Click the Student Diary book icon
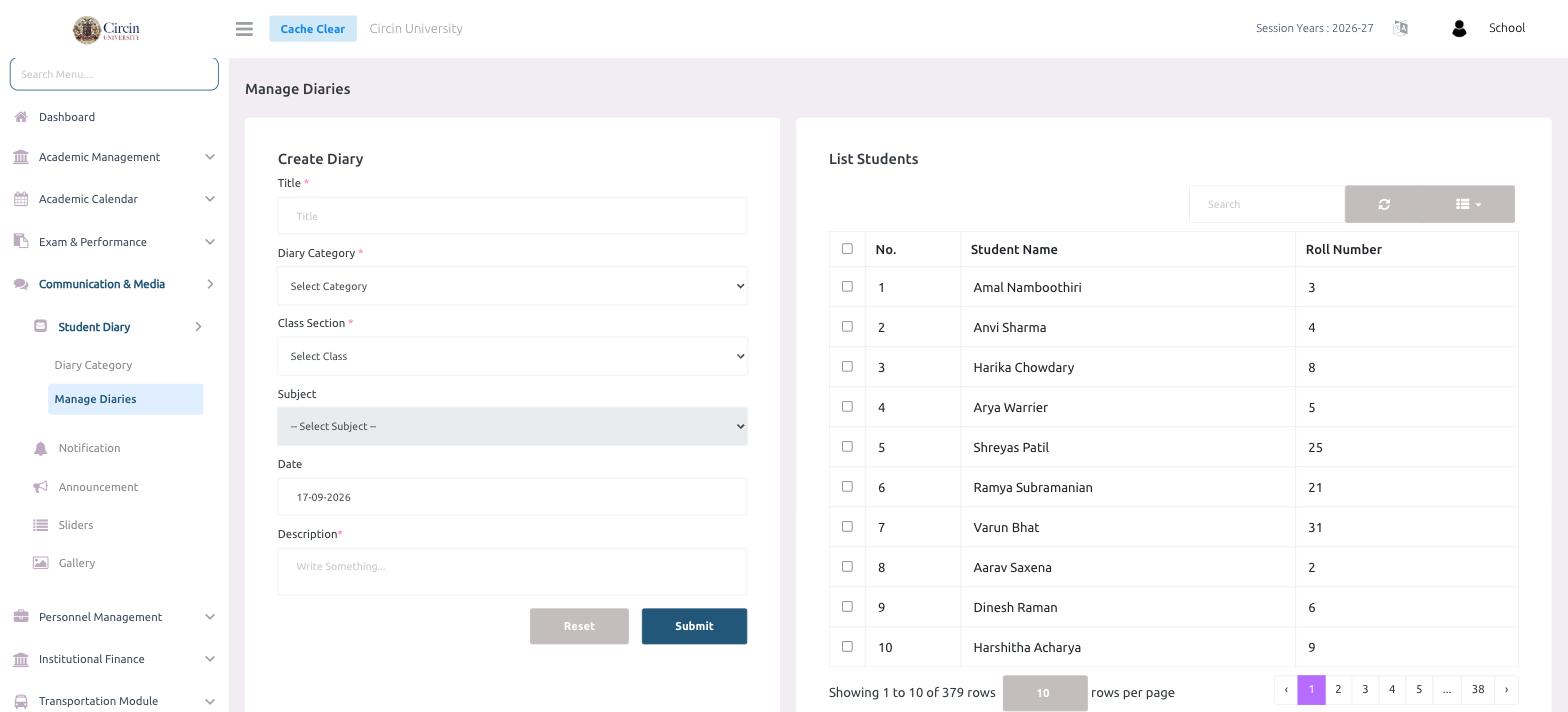The image size is (1568, 712). [40, 326]
